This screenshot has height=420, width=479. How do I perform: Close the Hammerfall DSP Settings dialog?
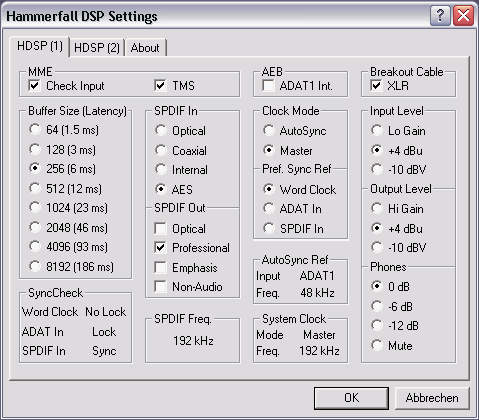[x=463, y=15]
